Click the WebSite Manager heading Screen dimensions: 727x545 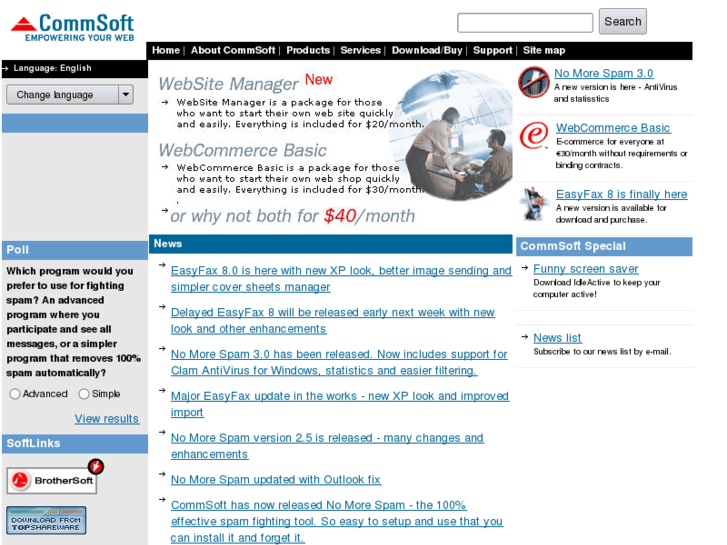[x=228, y=84]
